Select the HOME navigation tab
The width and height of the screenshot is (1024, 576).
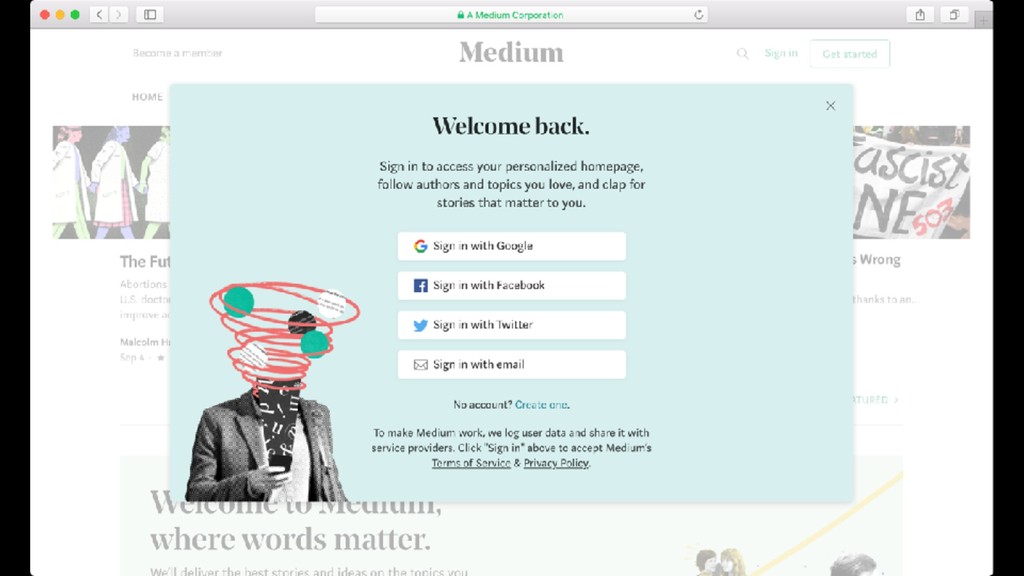[147, 97]
